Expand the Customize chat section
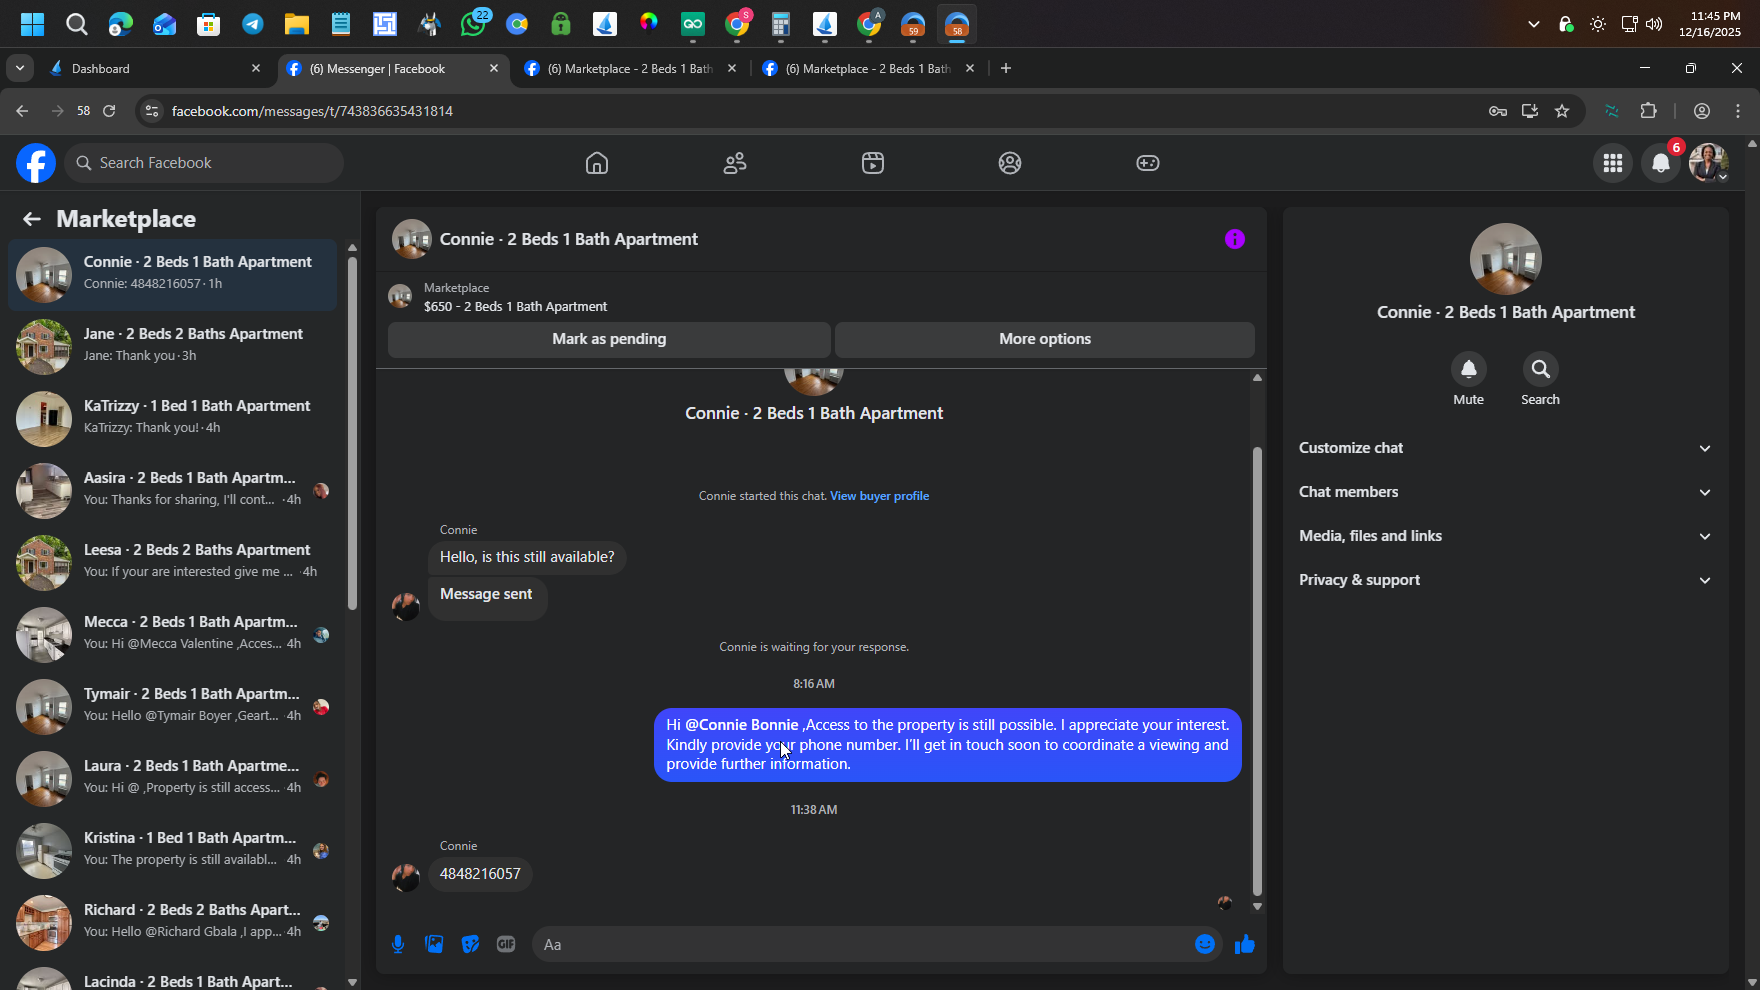Screen dimensions: 1760x990 click(1505, 448)
